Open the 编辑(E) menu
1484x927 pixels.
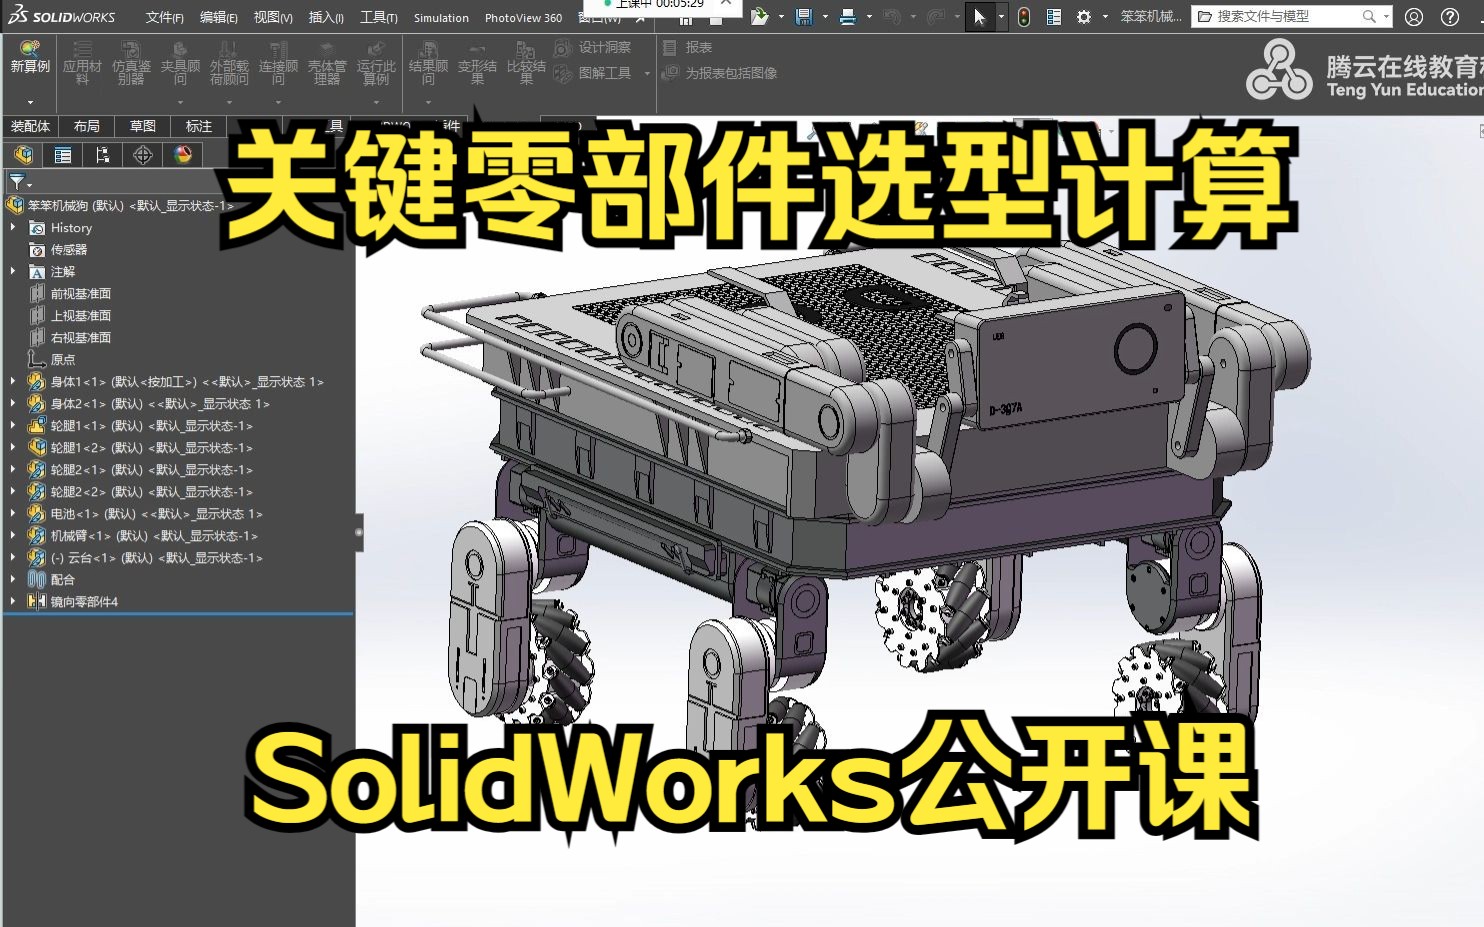pos(218,17)
